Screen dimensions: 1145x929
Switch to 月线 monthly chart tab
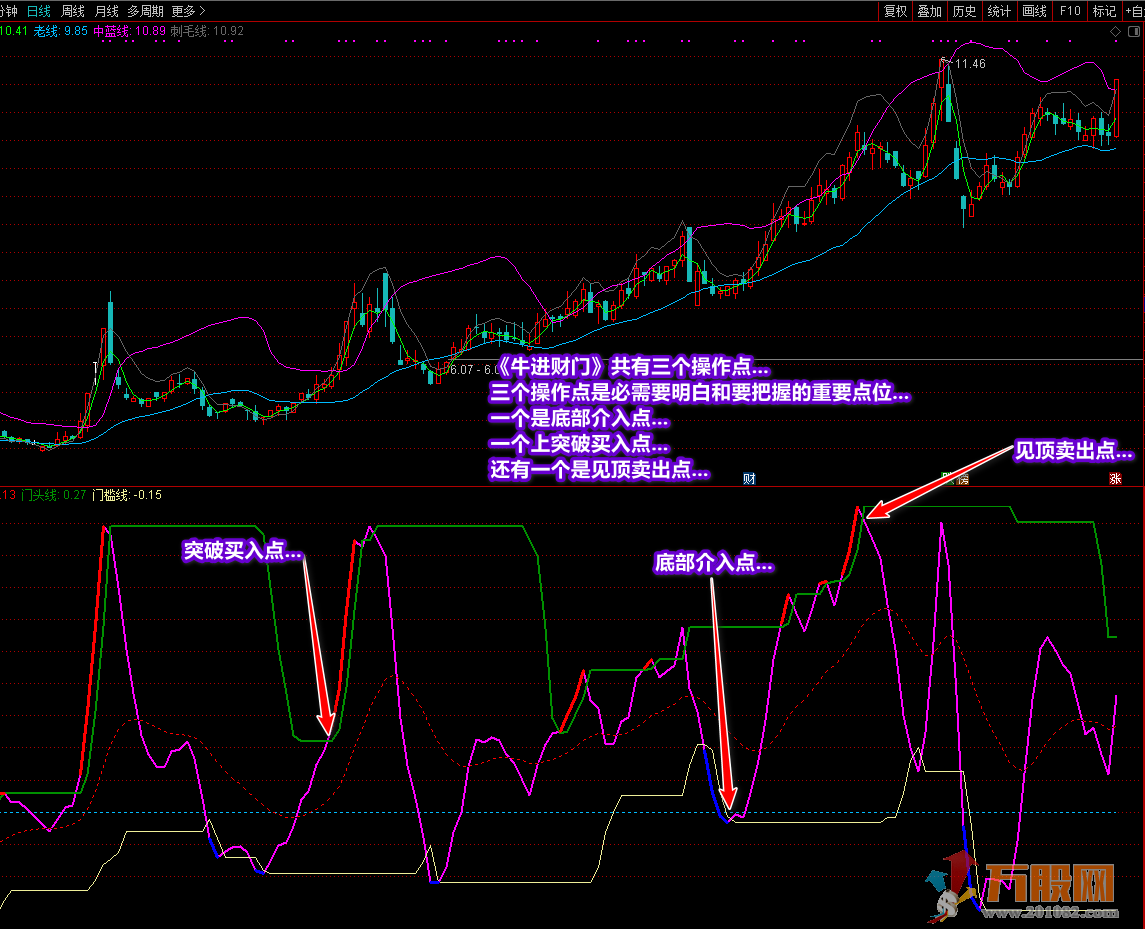(x=106, y=11)
